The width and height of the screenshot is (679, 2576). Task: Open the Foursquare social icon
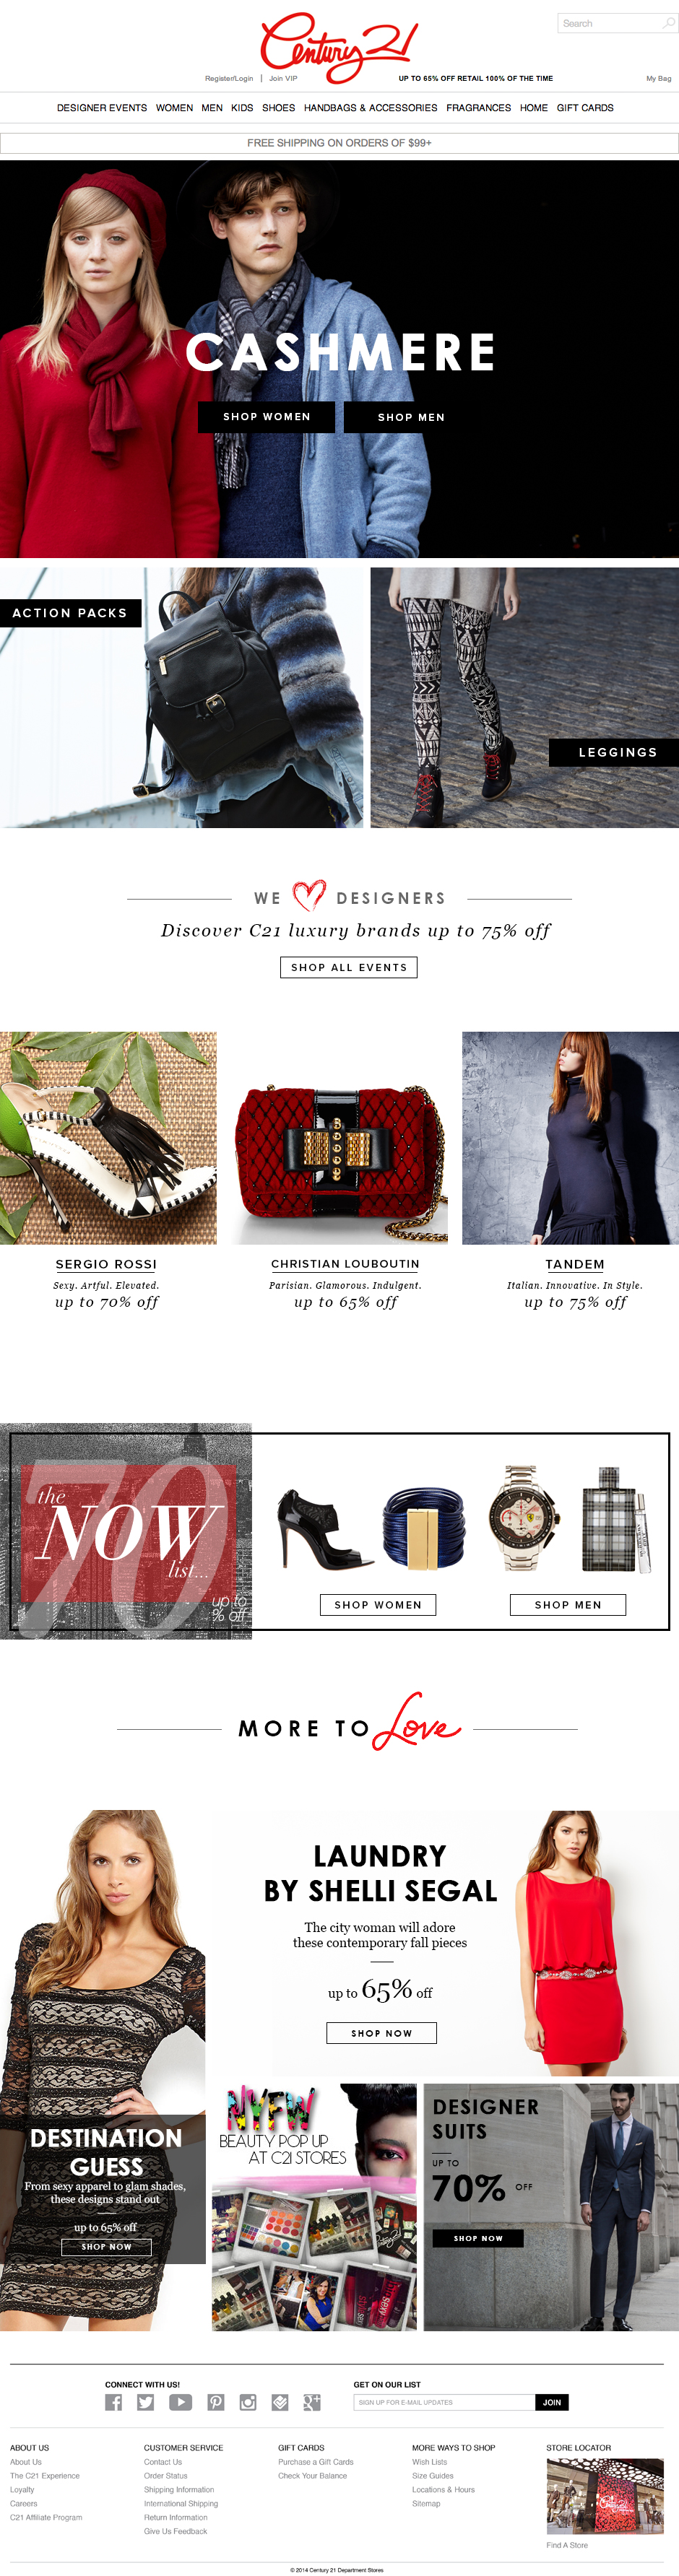[x=280, y=2403]
